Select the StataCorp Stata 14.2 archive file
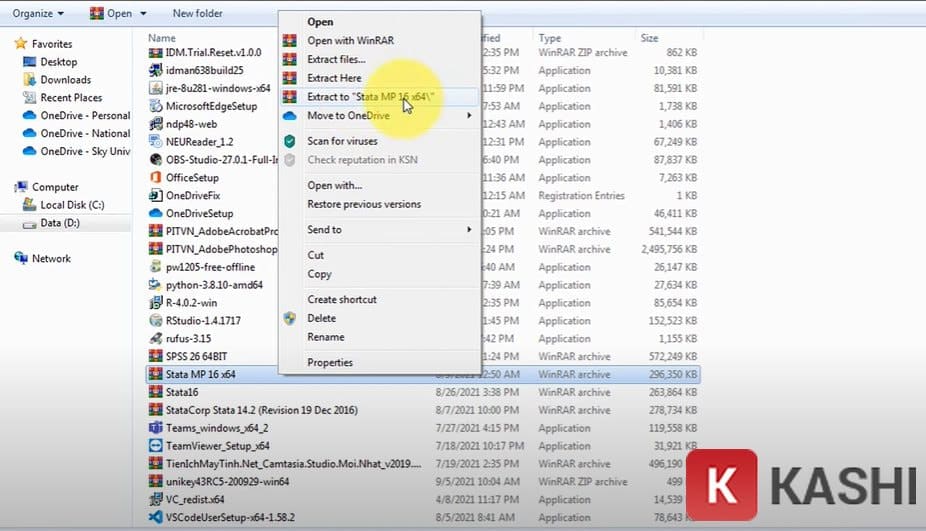Viewport: 926px width, 531px height. [x=262, y=410]
